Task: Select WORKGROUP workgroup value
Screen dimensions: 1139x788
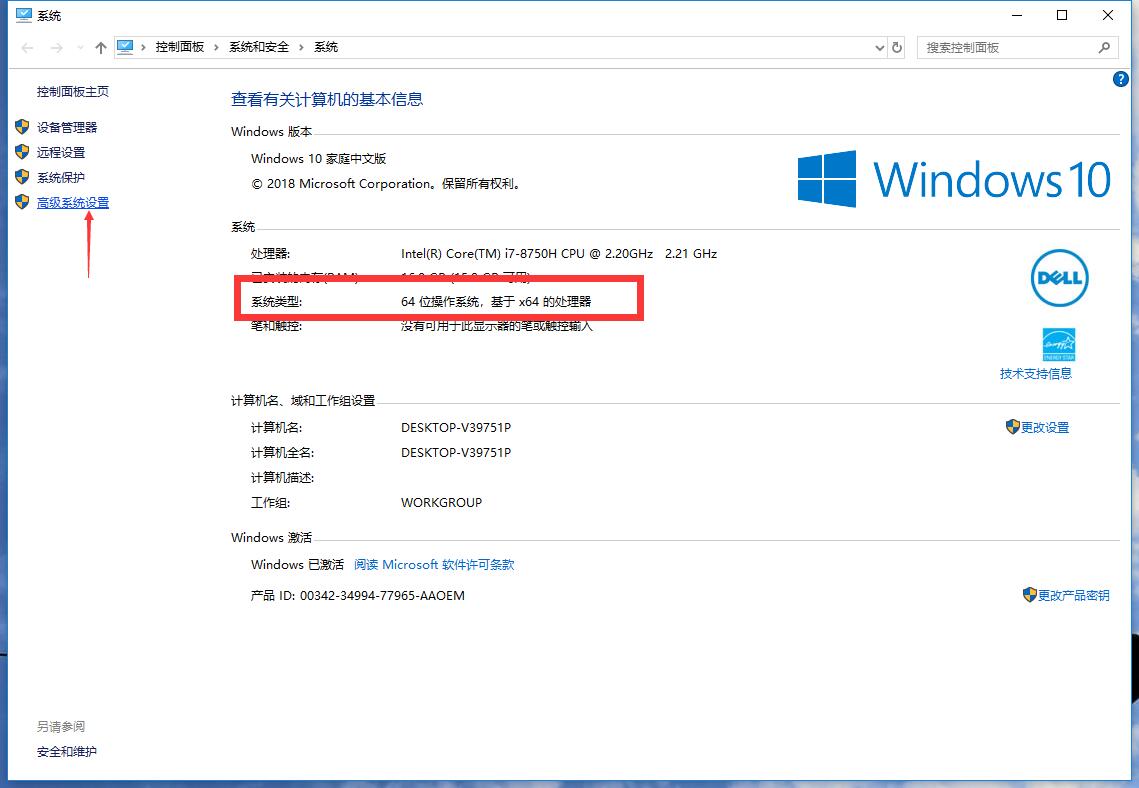Action: point(442,503)
